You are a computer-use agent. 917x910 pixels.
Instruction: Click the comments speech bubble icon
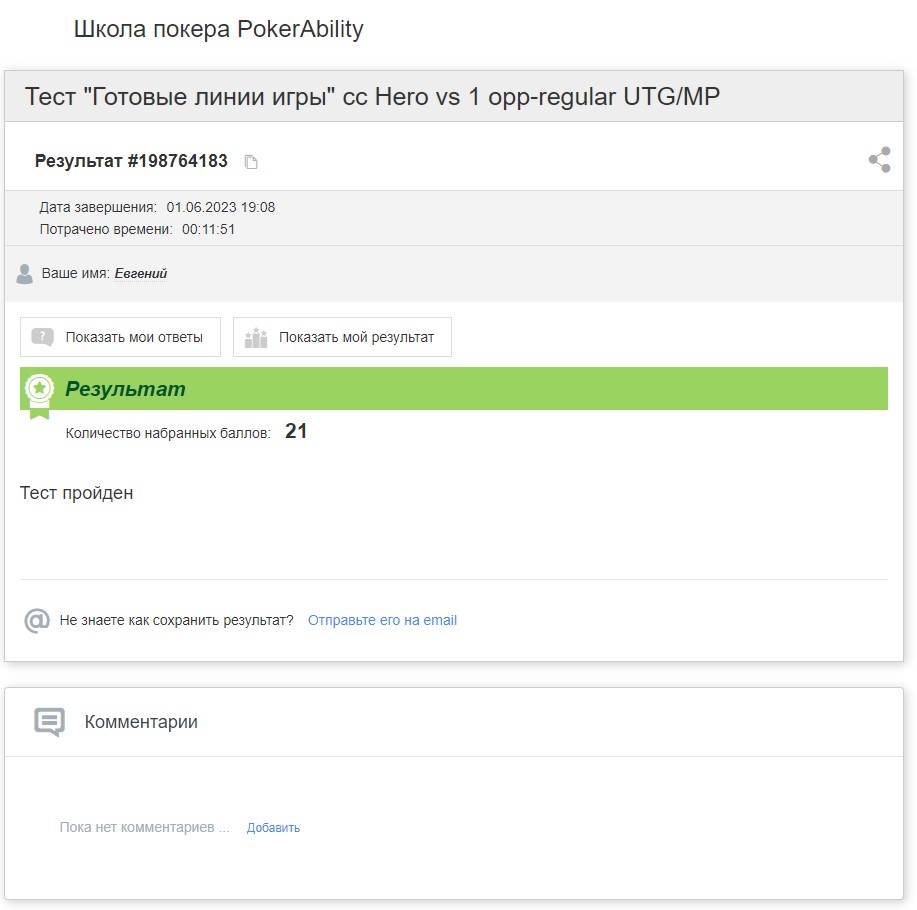point(50,722)
